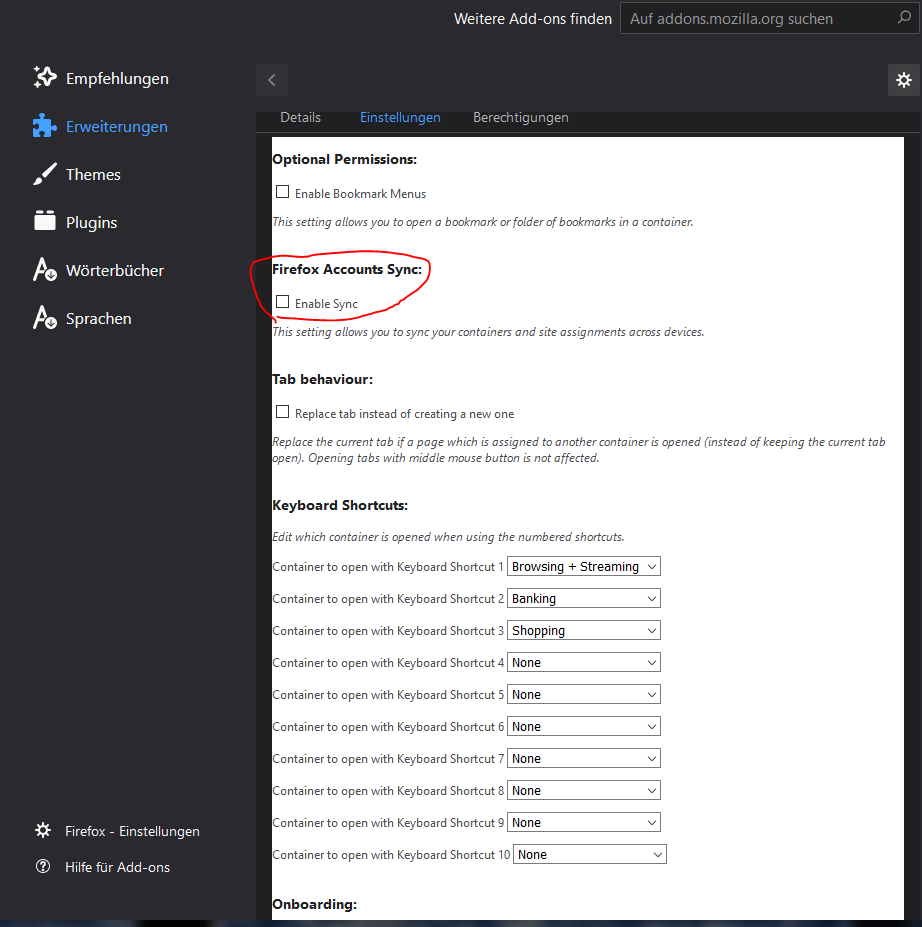
Task: Open the Keyboard Shortcut 2 Banking dropdown
Action: click(x=584, y=598)
